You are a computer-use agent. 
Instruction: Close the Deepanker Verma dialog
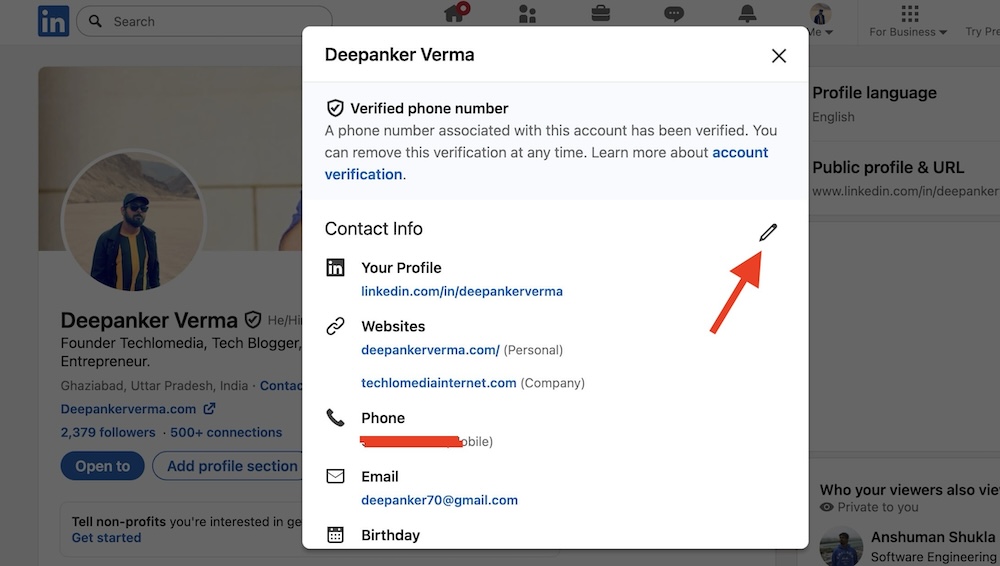779,56
